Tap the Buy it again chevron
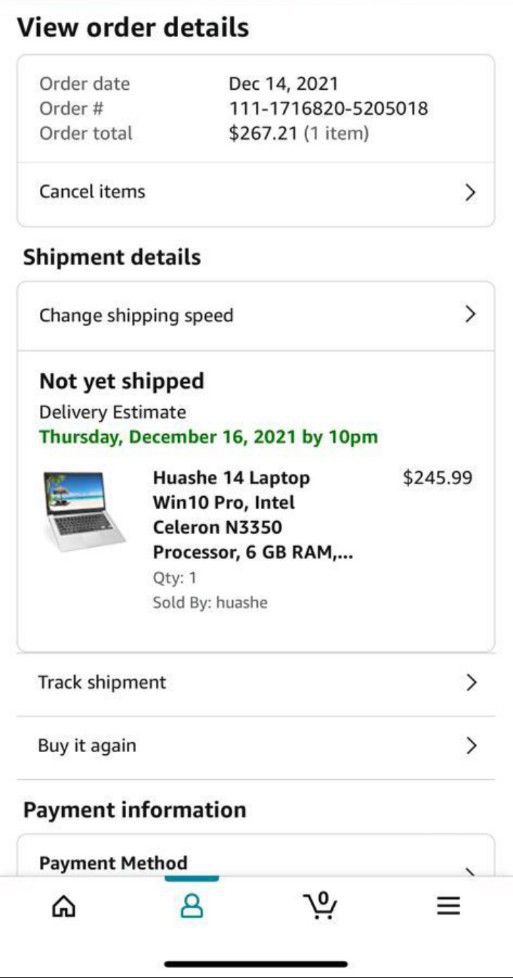The width and height of the screenshot is (513, 978). click(x=471, y=745)
